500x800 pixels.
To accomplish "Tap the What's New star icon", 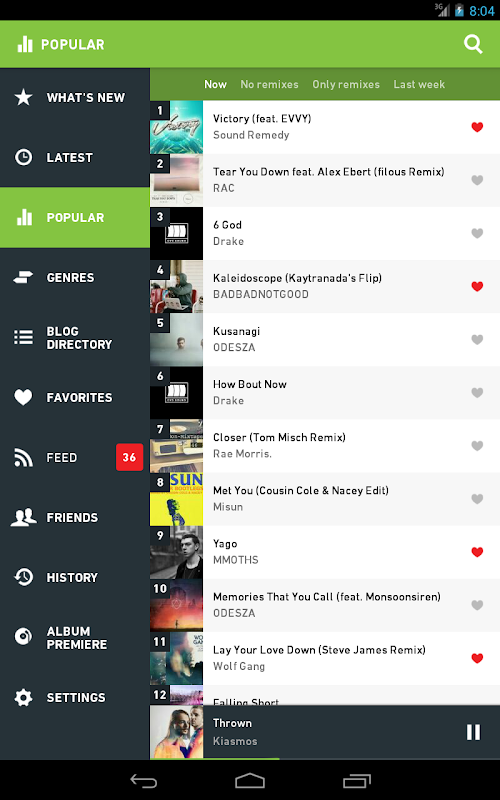I will (23, 97).
